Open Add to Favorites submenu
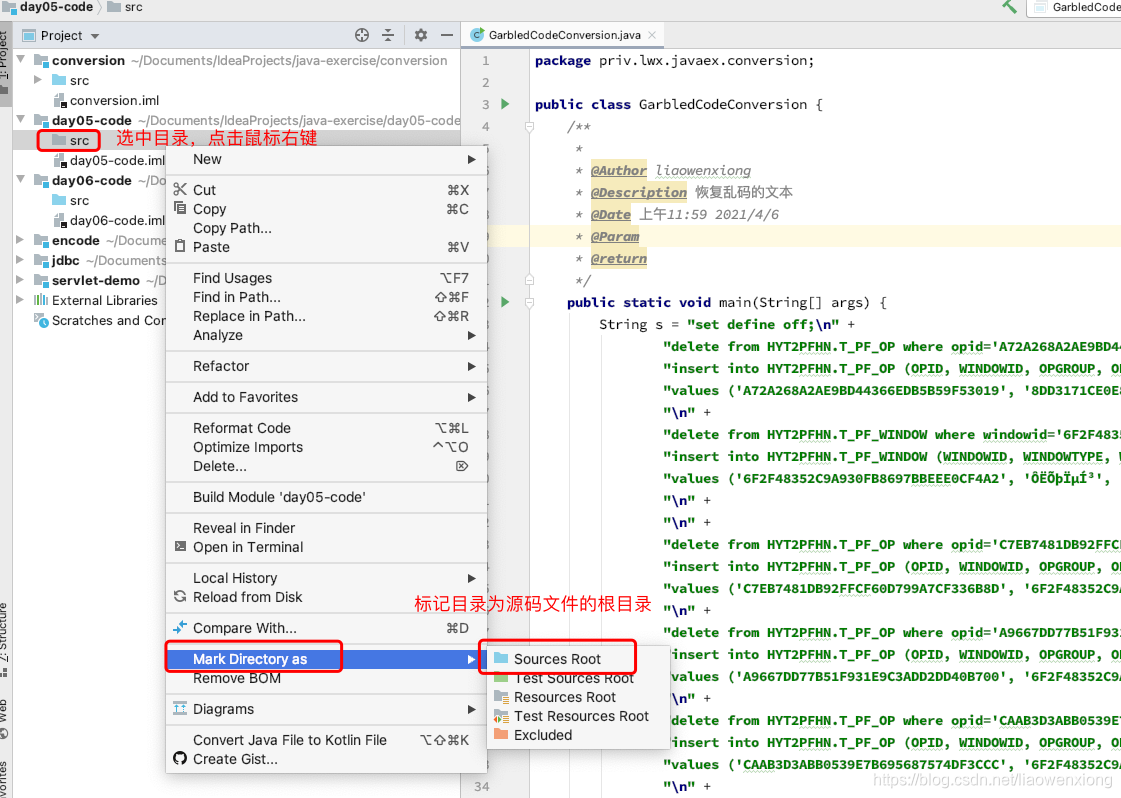 (x=326, y=397)
